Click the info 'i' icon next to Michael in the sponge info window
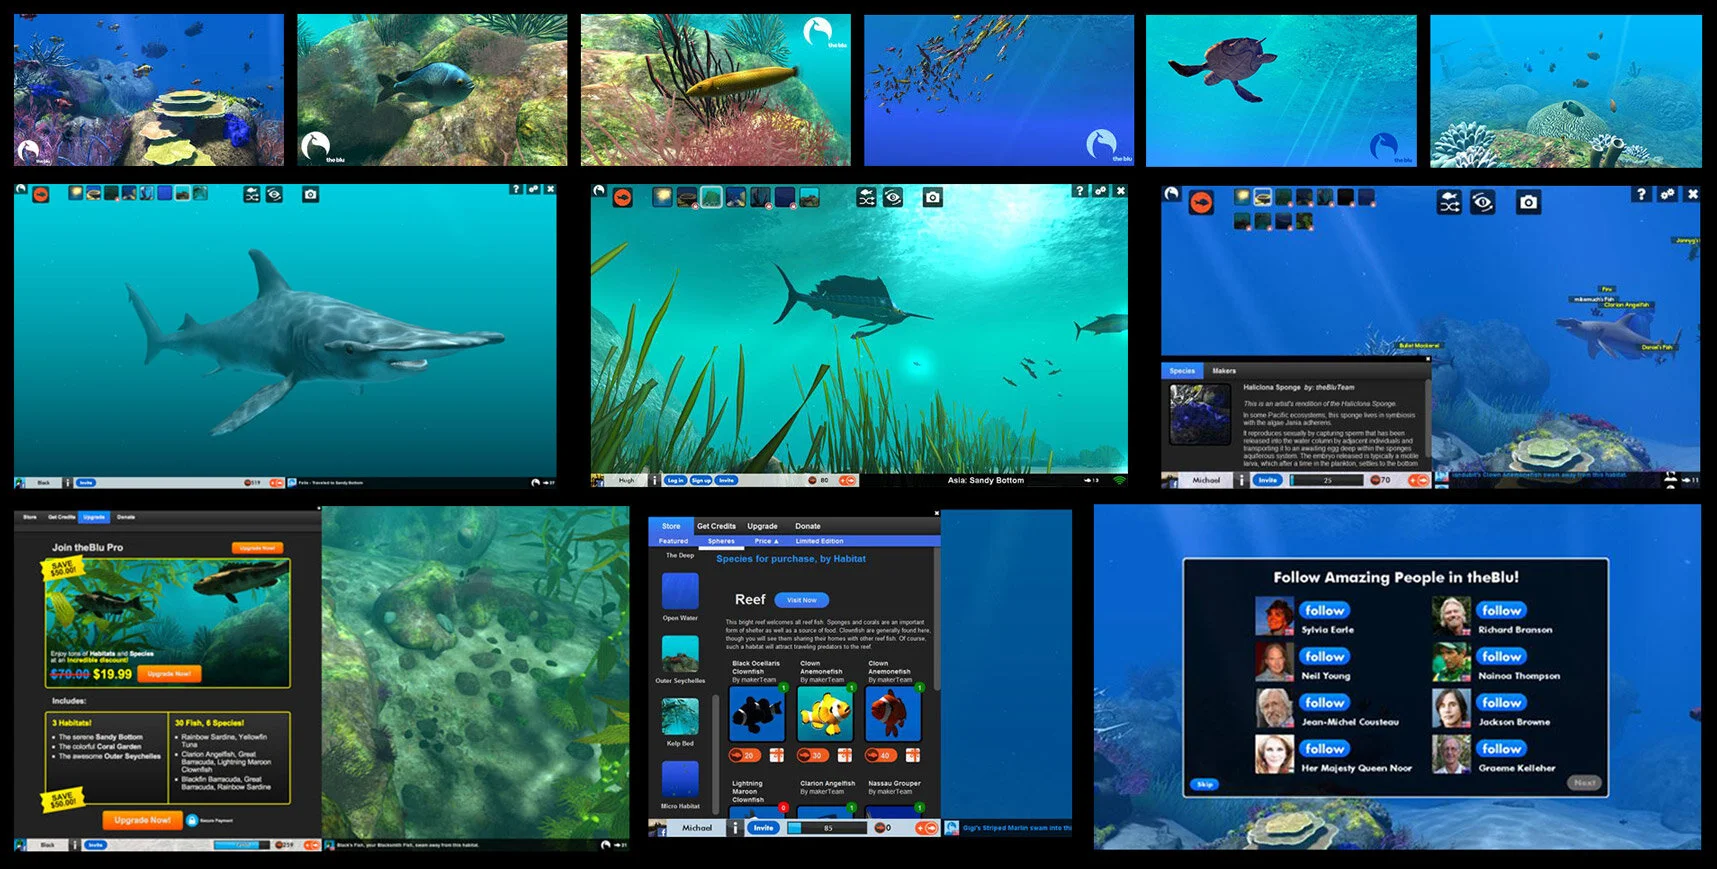Image resolution: width=1717 pixels, height=869 pixels. coord(1243,480)
